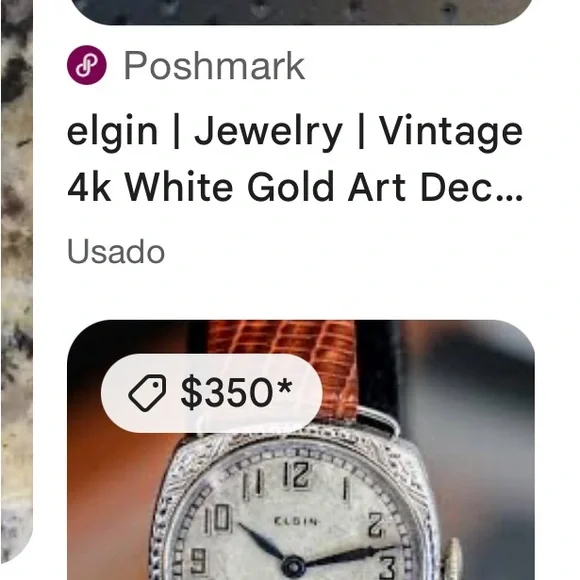Click the center pivot of the watch hands
This screenshot has height=580, width=580.
pyautogui.click(x=293, y=567)
